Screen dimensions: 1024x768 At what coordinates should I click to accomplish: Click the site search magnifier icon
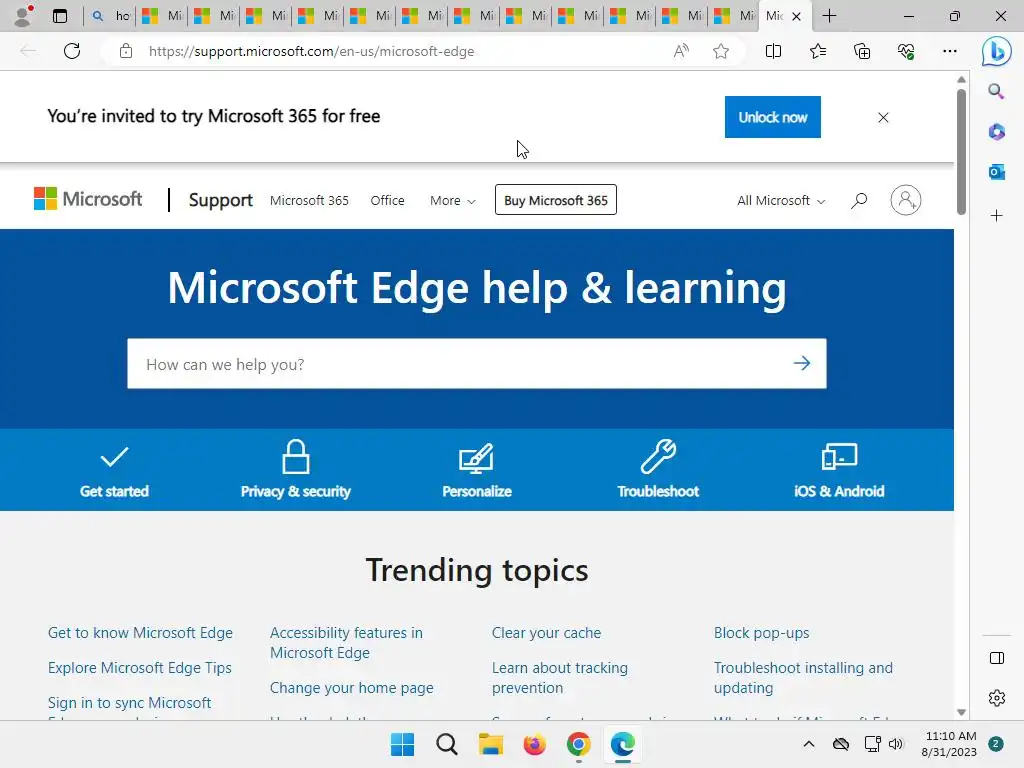click(x=859, y=200)
